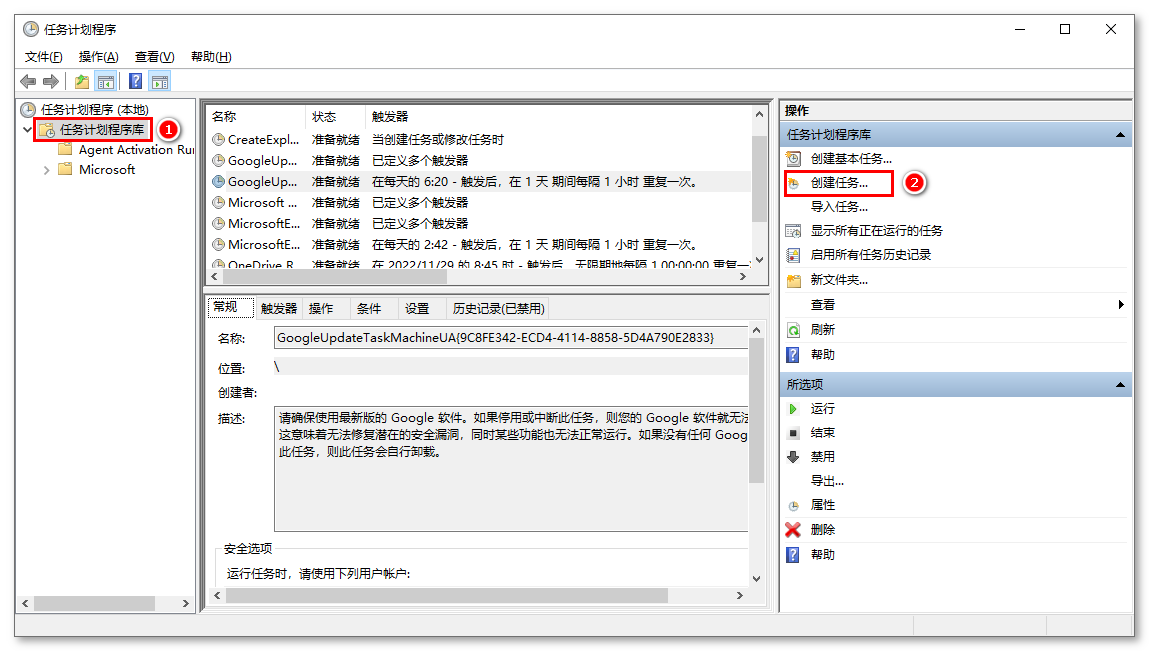Switch to the 触发器 tab

[x=278, y=307]
